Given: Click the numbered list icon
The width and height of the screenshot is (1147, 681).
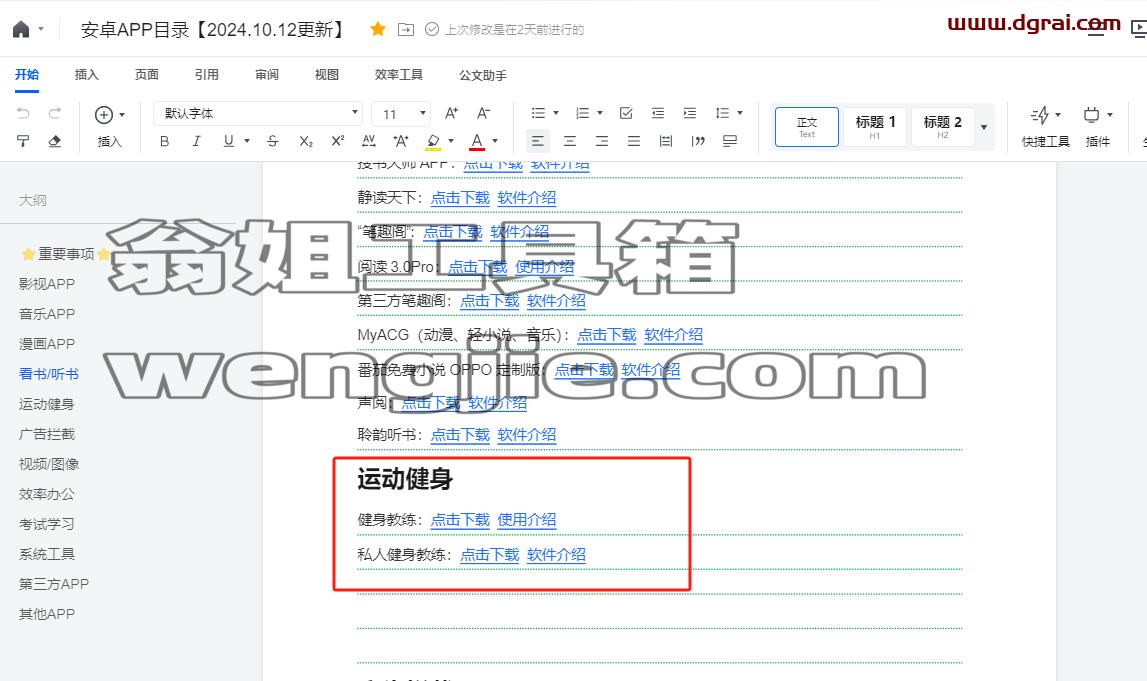Looking at the screenshot, I should click(x=582, y=113).
